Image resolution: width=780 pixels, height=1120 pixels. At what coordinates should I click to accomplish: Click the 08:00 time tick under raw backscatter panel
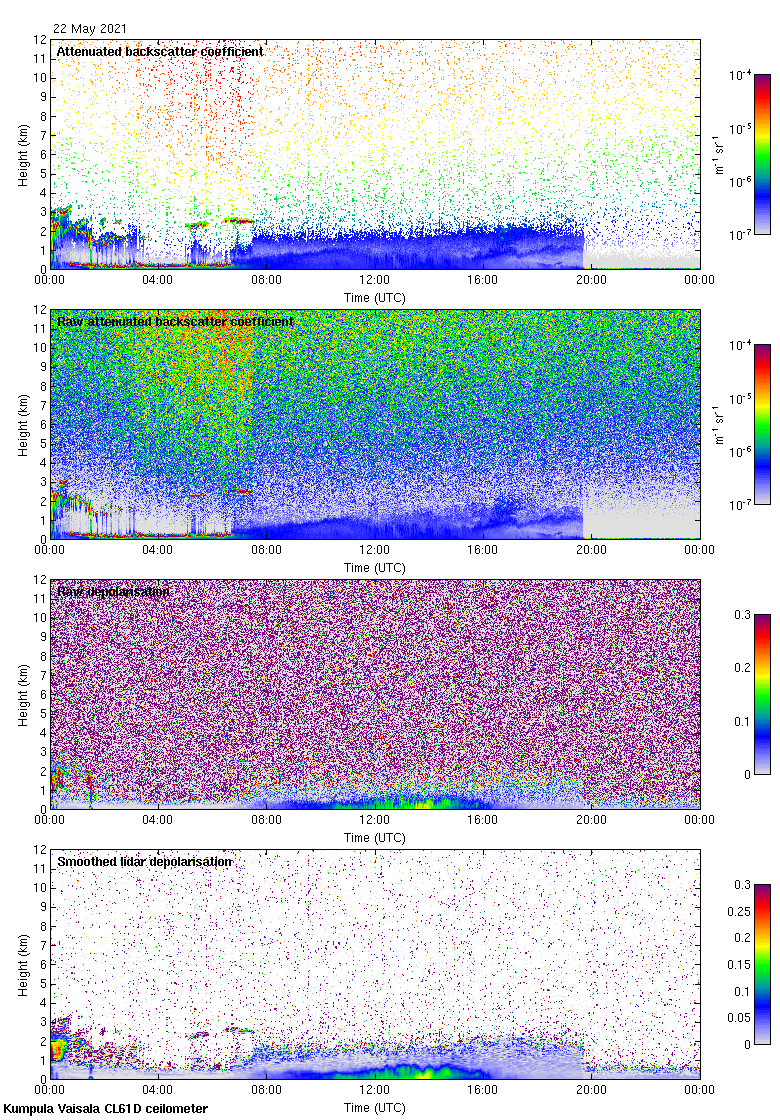tap(266, 549)
